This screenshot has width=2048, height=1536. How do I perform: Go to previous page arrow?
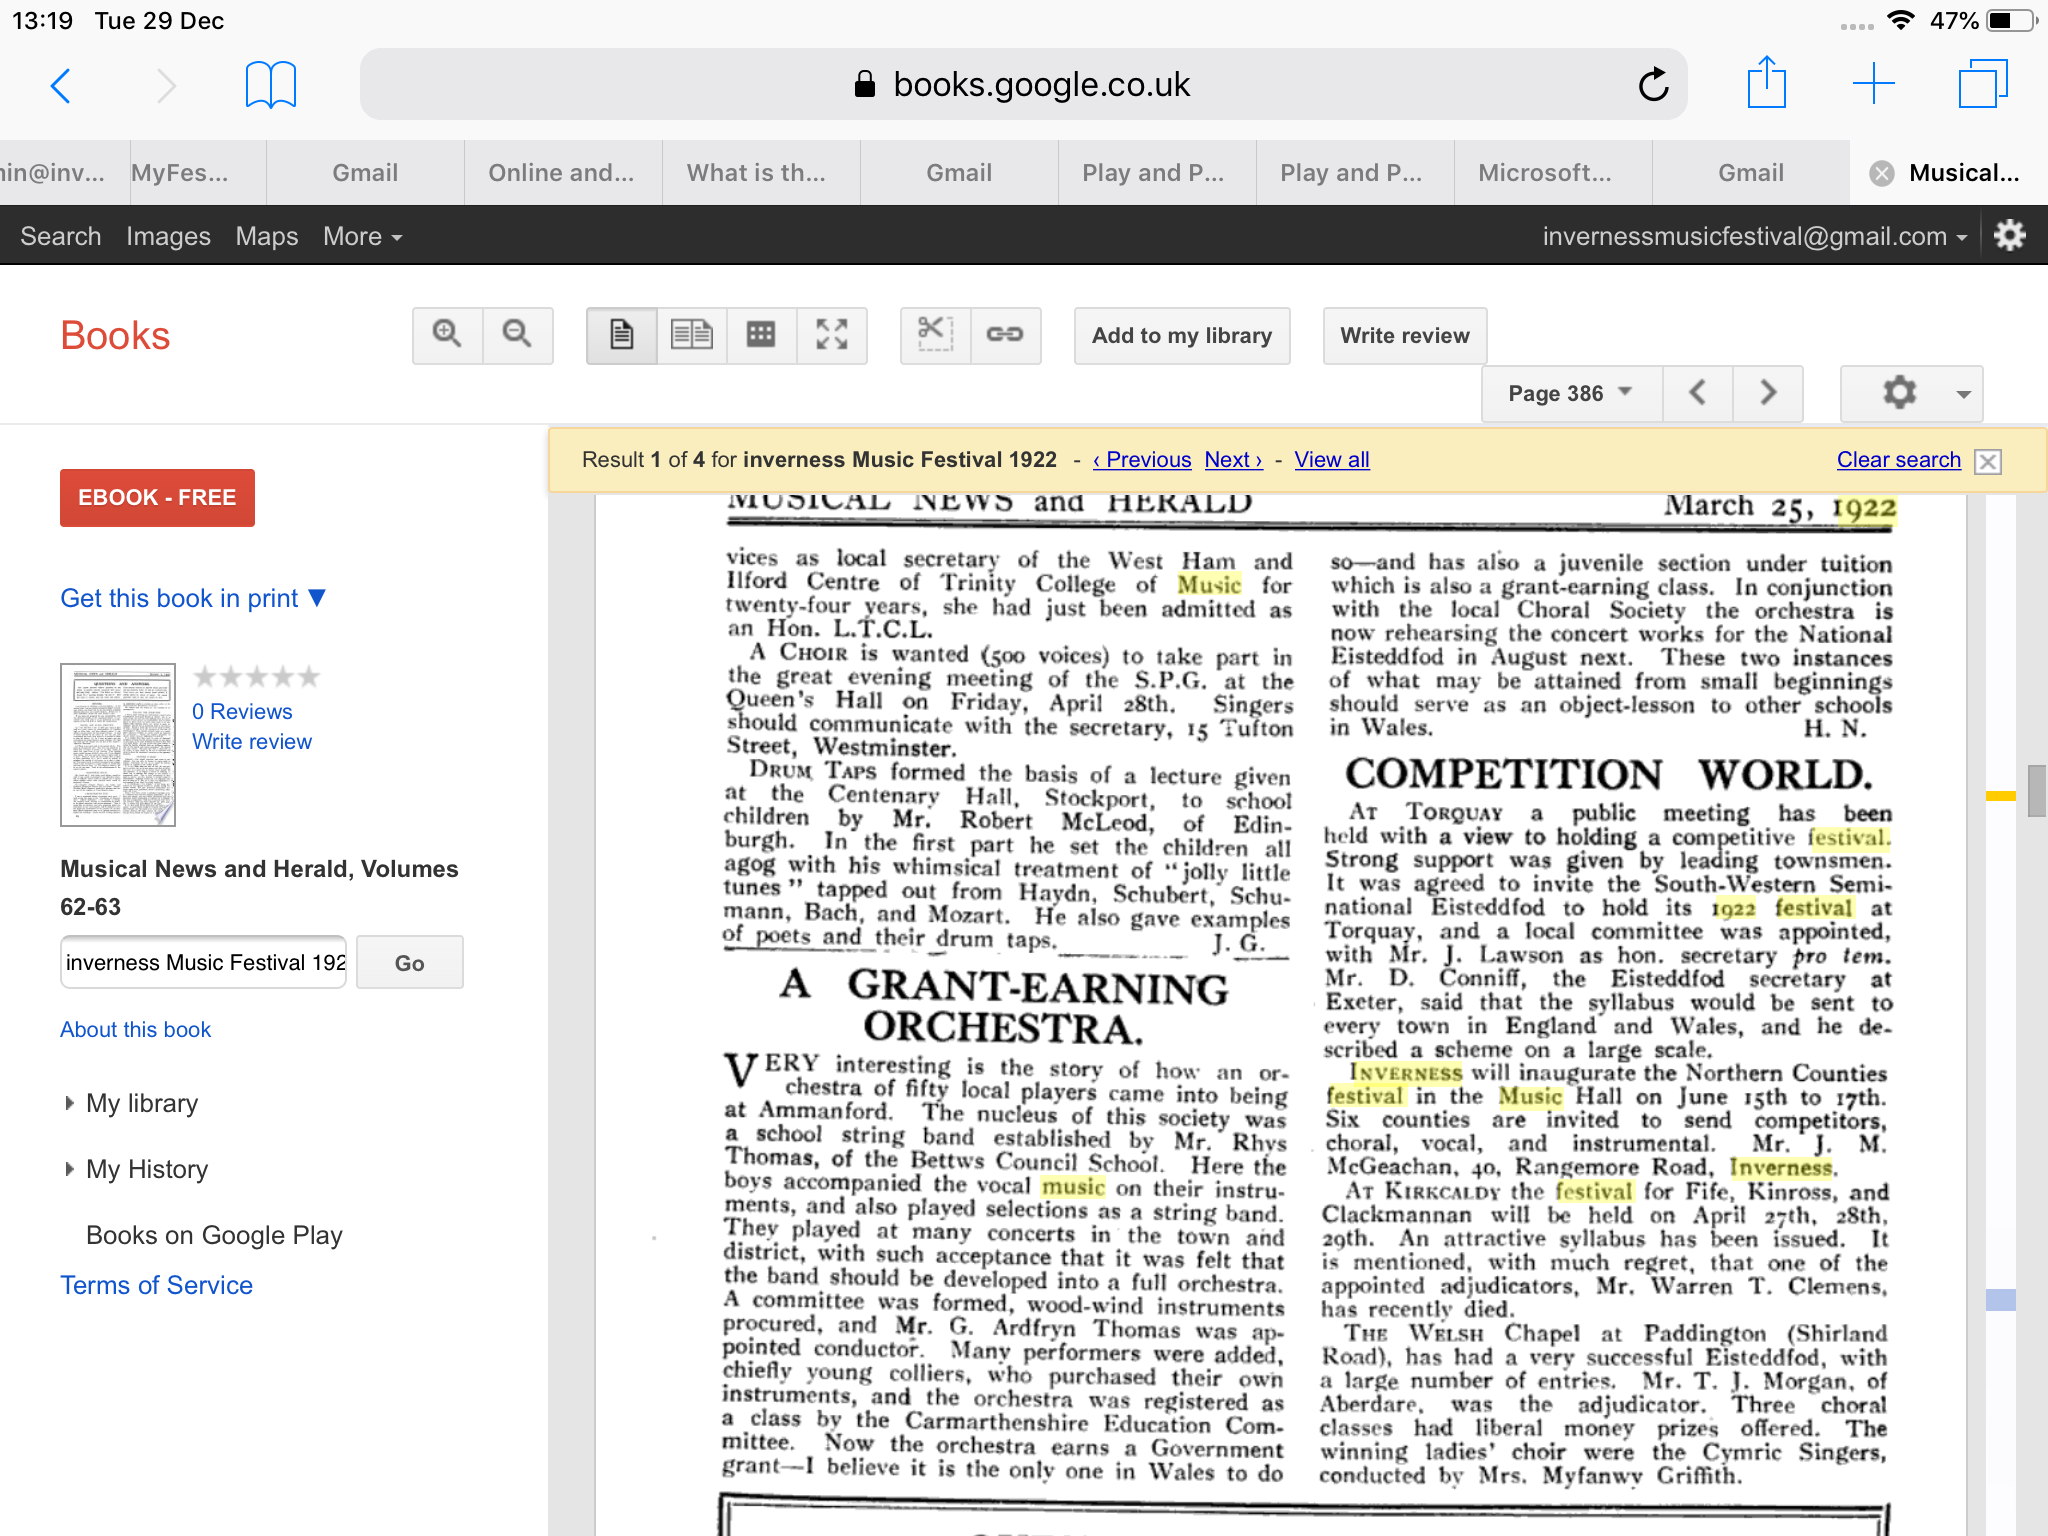[x=1698, y=393]
